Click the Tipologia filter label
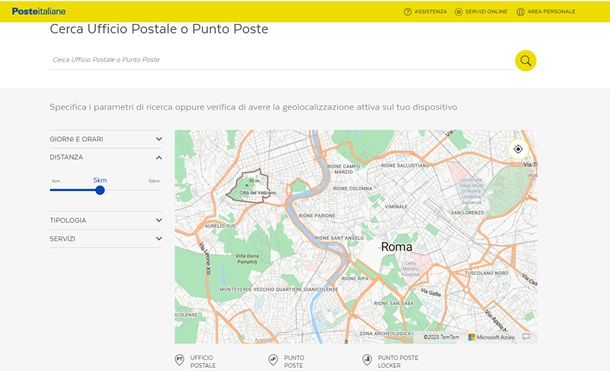This screenshot has width=610, height=371. [x=68, y=220]
